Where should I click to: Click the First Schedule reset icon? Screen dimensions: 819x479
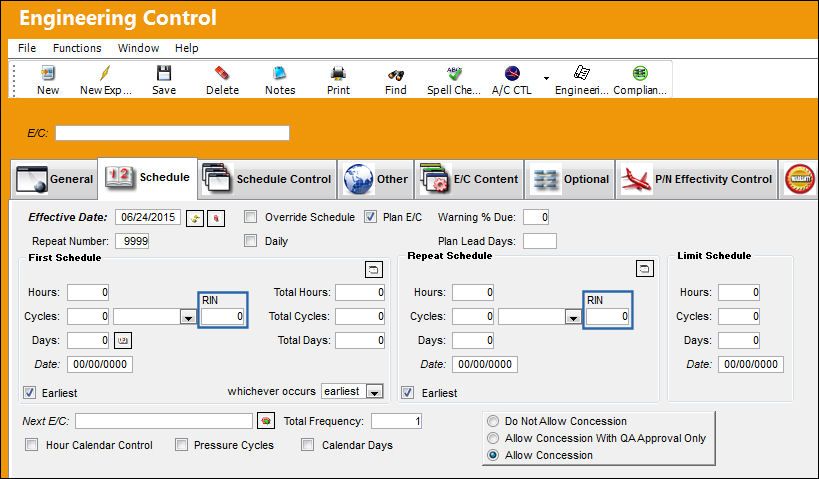pyautogui.click(x=373, y=270)
